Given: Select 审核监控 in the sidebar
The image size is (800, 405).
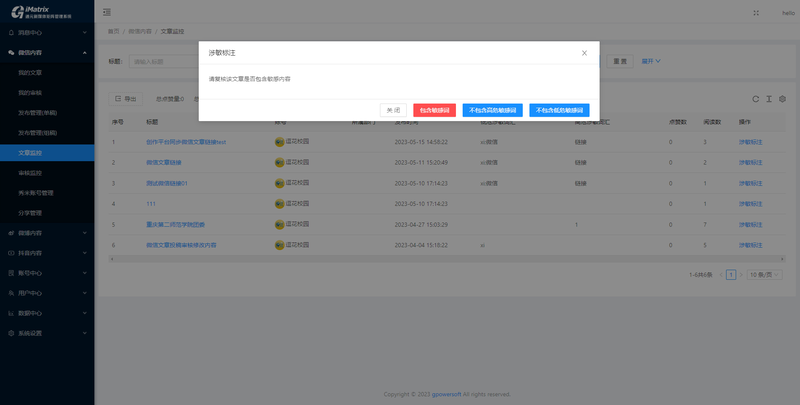Looking at the screenshot, I should coord(30,173).
